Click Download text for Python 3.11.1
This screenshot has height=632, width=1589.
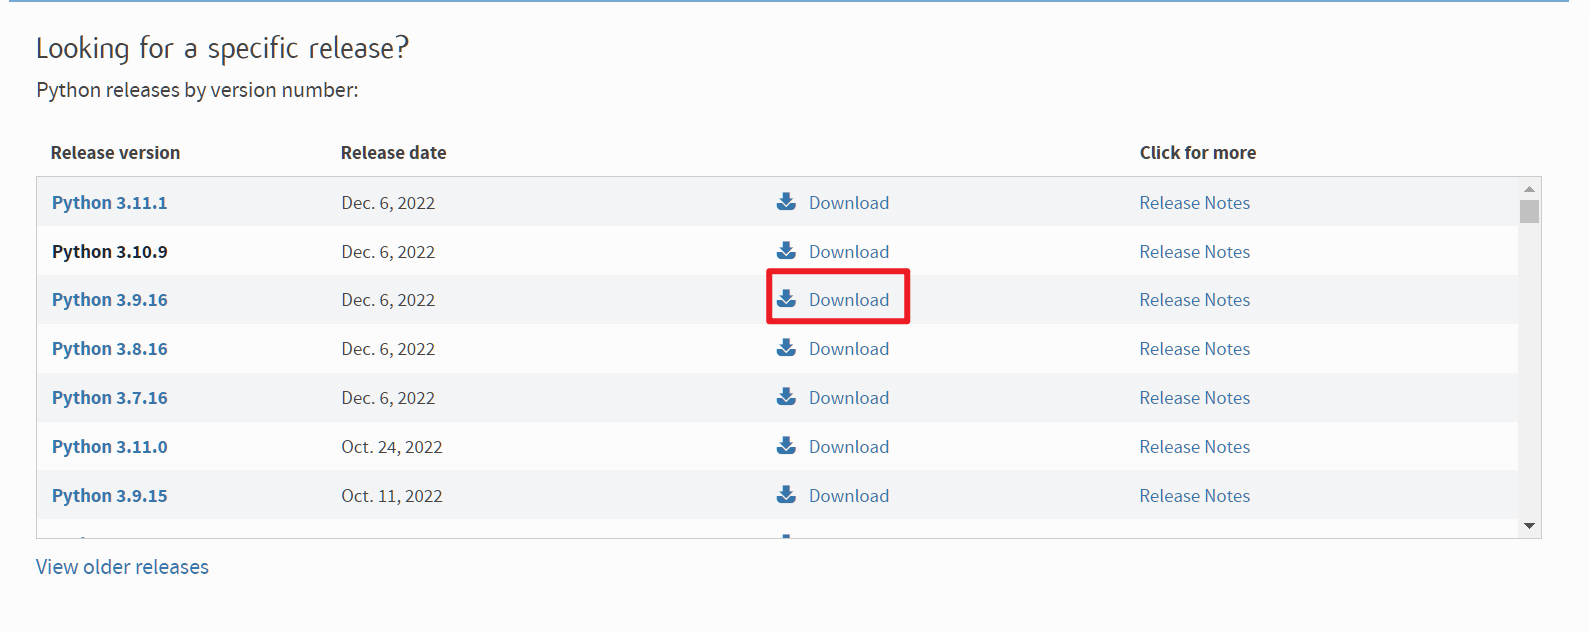coord(849,203)
